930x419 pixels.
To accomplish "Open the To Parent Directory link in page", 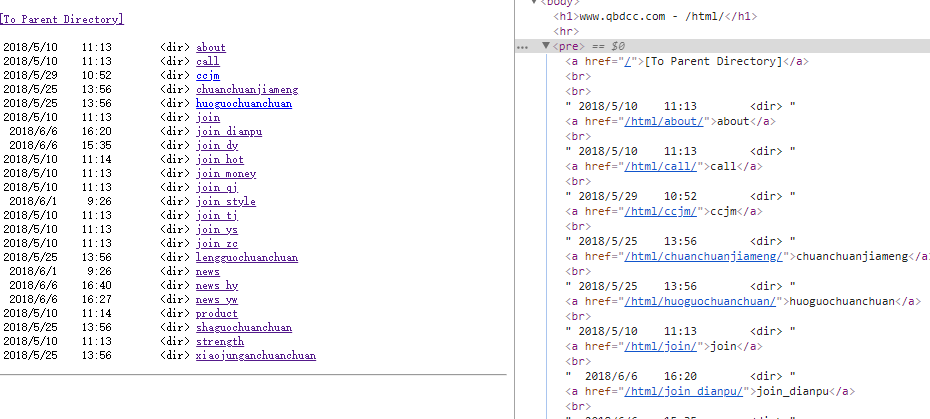I will tap(62, 19).
